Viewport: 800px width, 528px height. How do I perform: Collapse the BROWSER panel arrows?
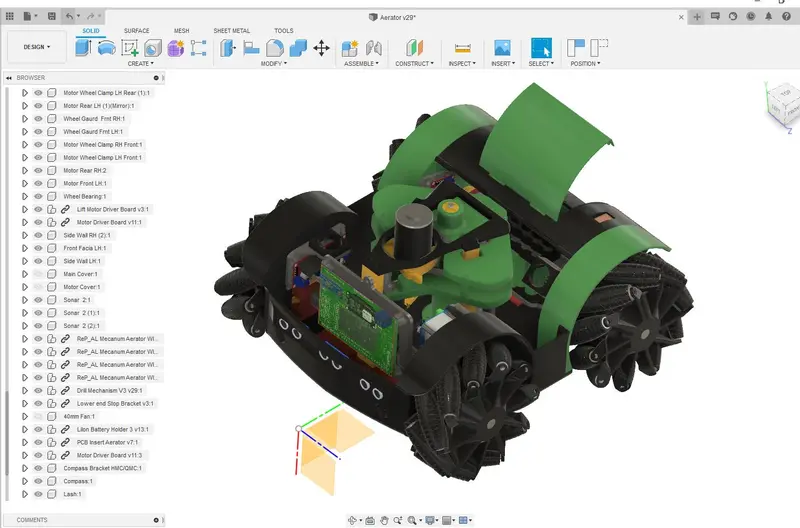(x=9, y=78)
